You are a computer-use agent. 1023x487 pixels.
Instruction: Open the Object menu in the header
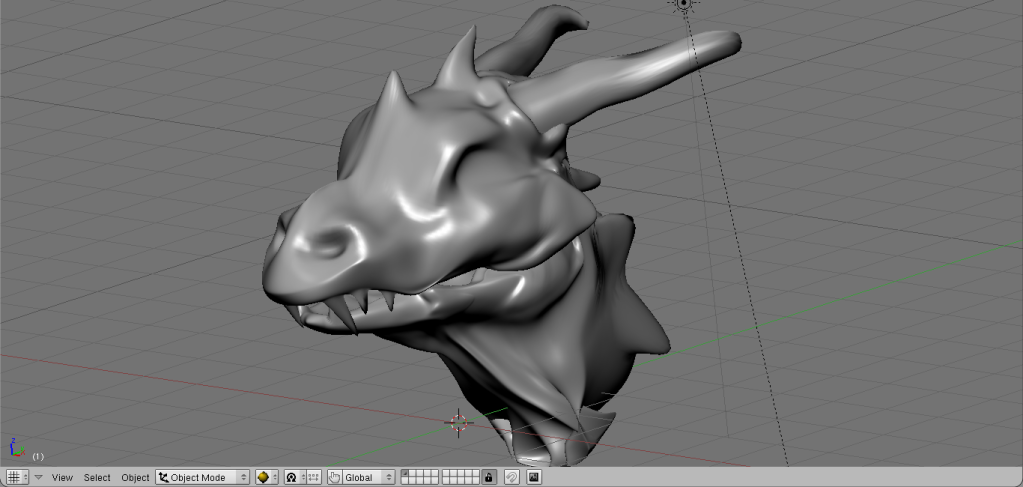tap(135, 478)
